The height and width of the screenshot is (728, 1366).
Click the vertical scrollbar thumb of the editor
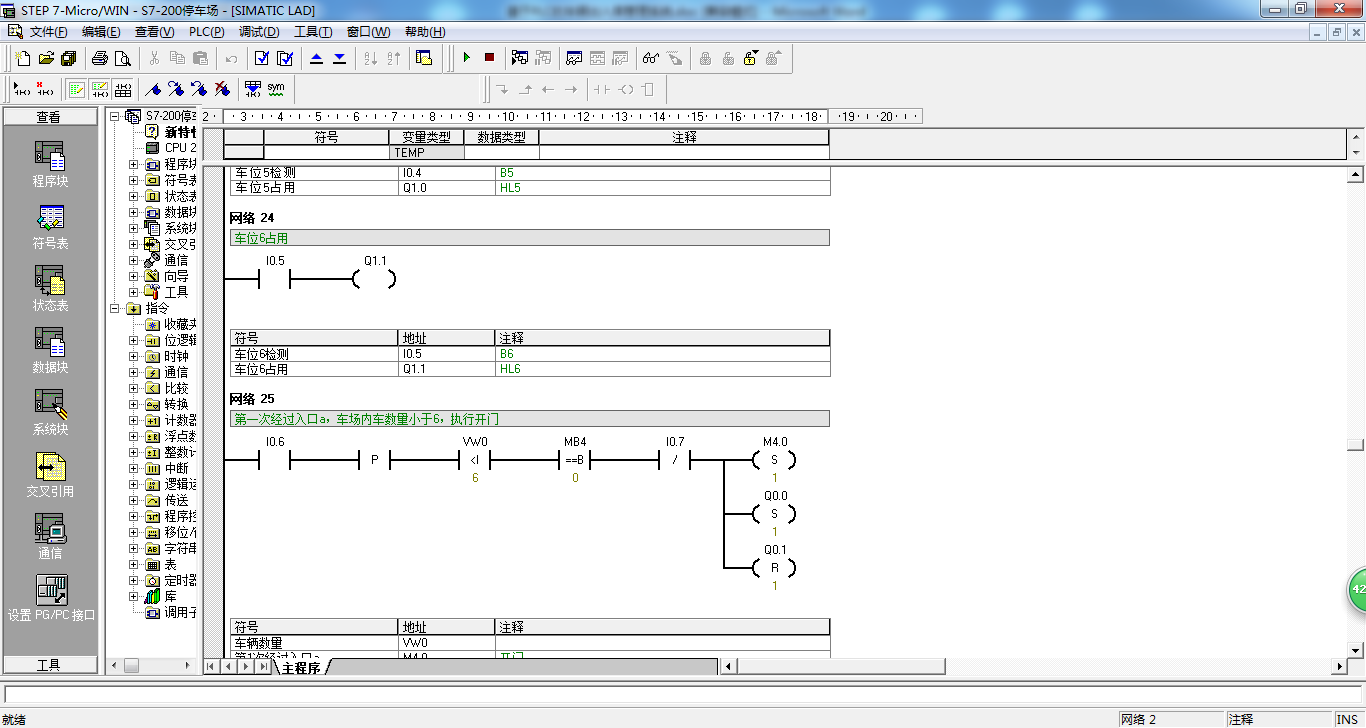pyautogui.click(x=1355, y=445)
